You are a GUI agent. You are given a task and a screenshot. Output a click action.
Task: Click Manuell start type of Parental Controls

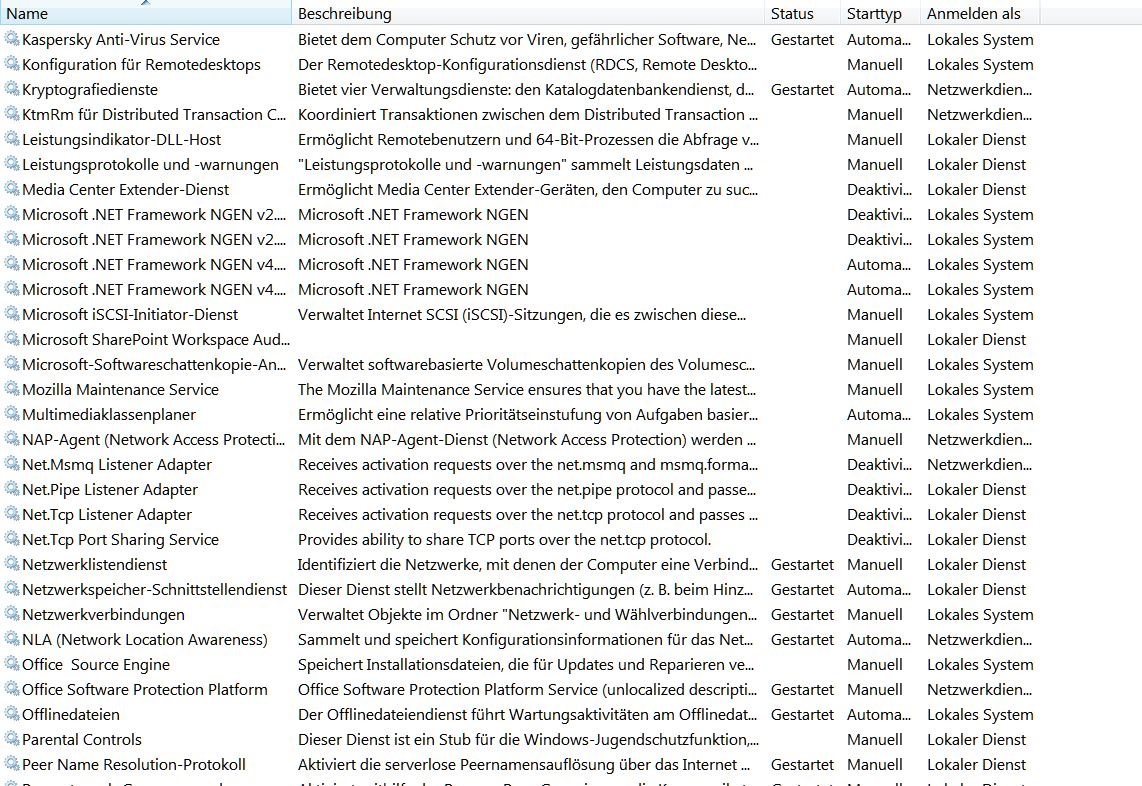click(x=875, y=739)
